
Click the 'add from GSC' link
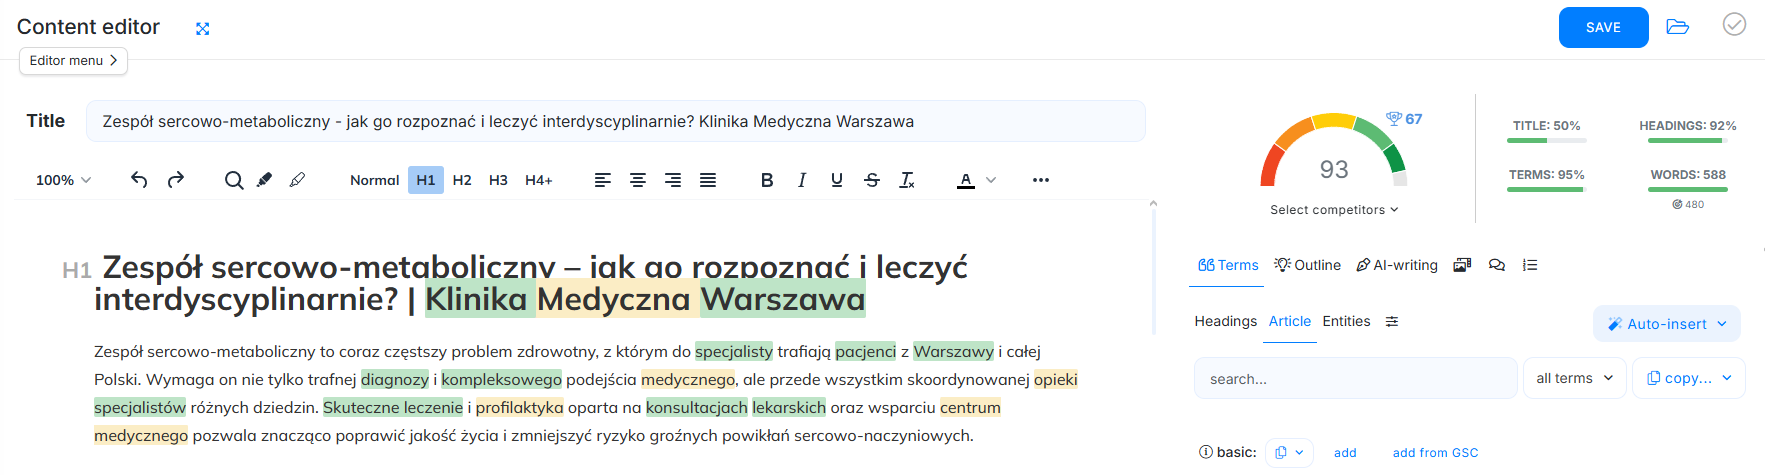coord(1435,453)
